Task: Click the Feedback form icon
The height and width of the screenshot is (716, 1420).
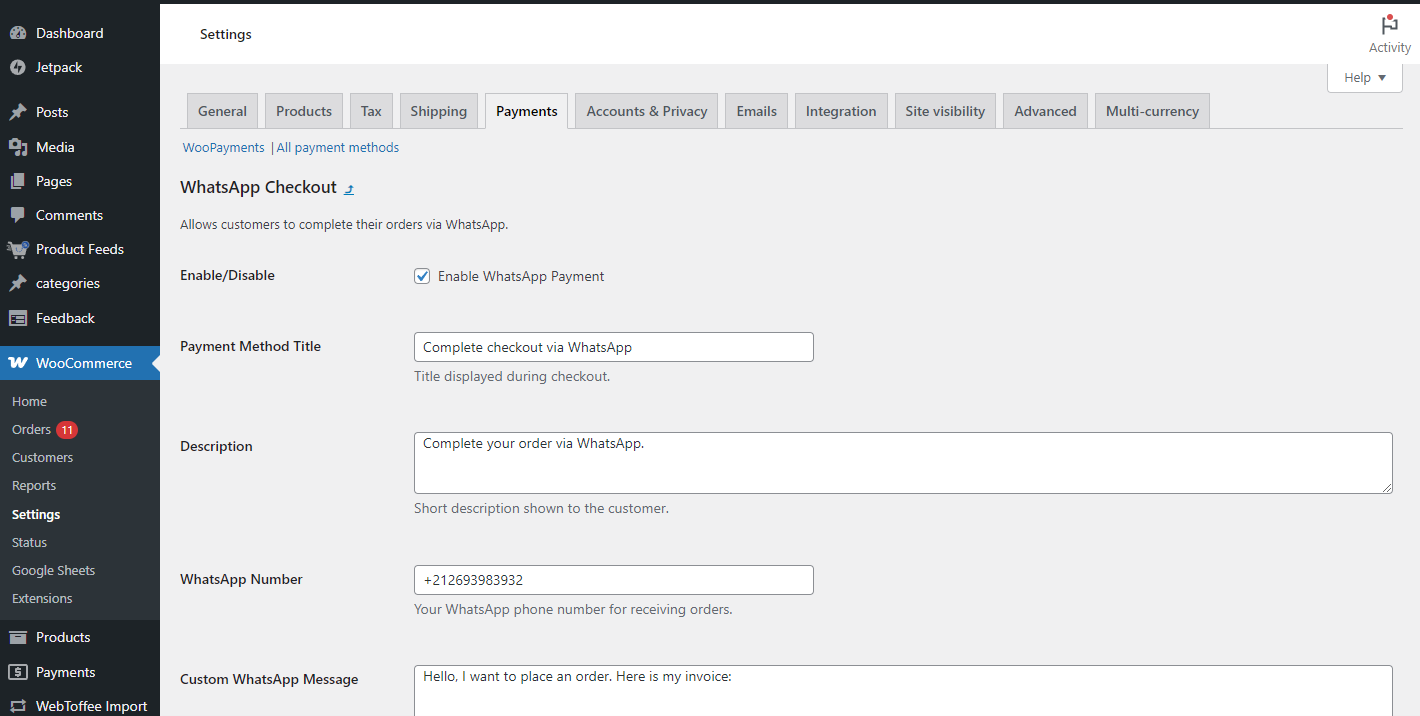Action: tap(18, 318)
